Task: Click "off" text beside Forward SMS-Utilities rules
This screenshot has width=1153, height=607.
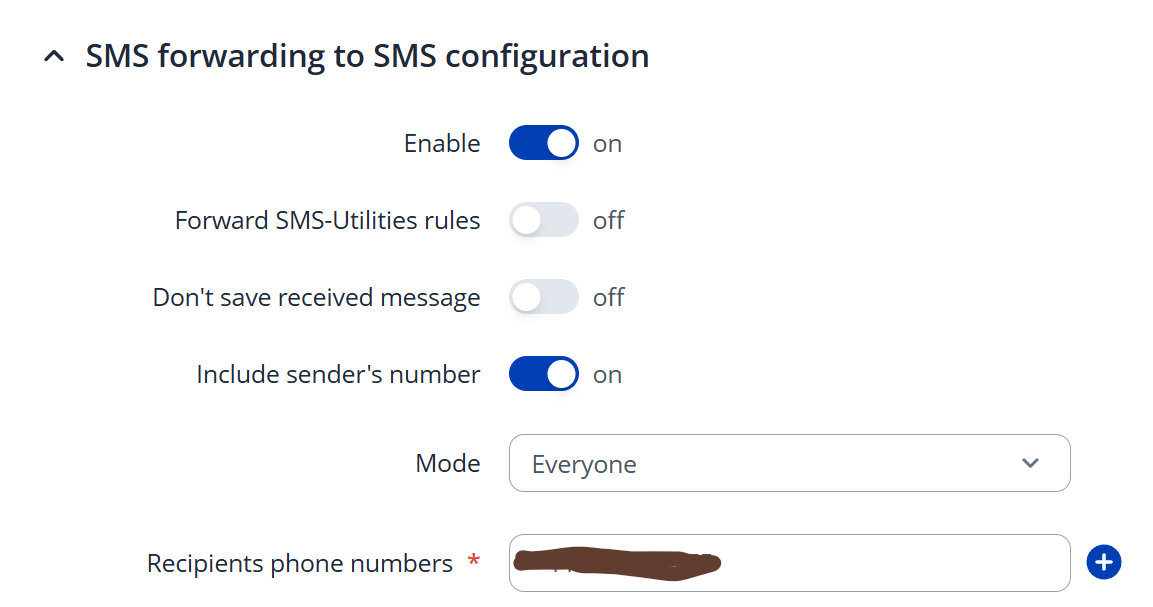Action: click(608, 221)
